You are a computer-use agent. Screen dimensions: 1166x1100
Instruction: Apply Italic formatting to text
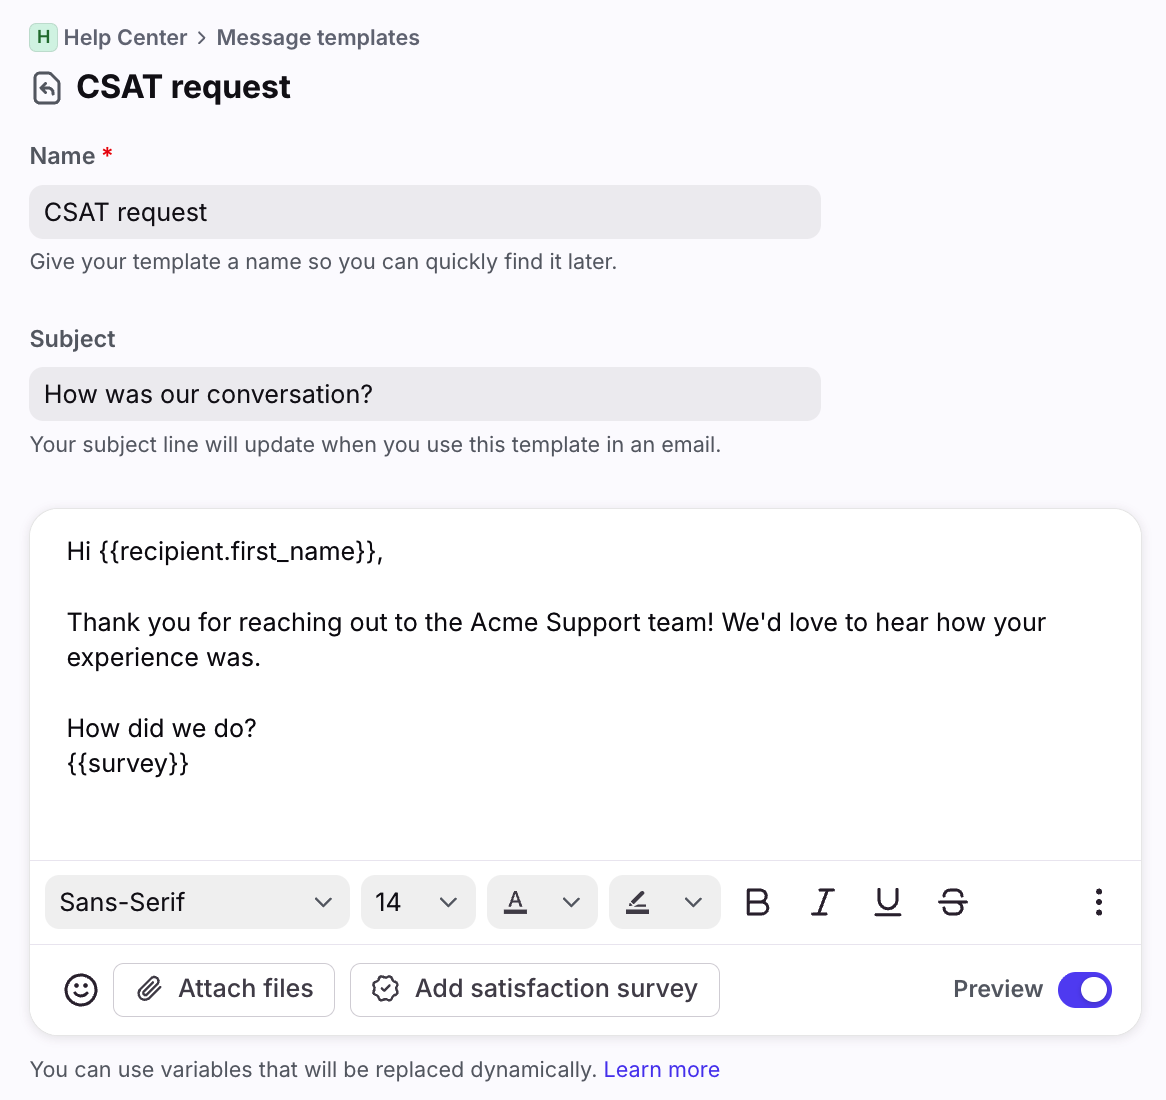pos(822,902)
